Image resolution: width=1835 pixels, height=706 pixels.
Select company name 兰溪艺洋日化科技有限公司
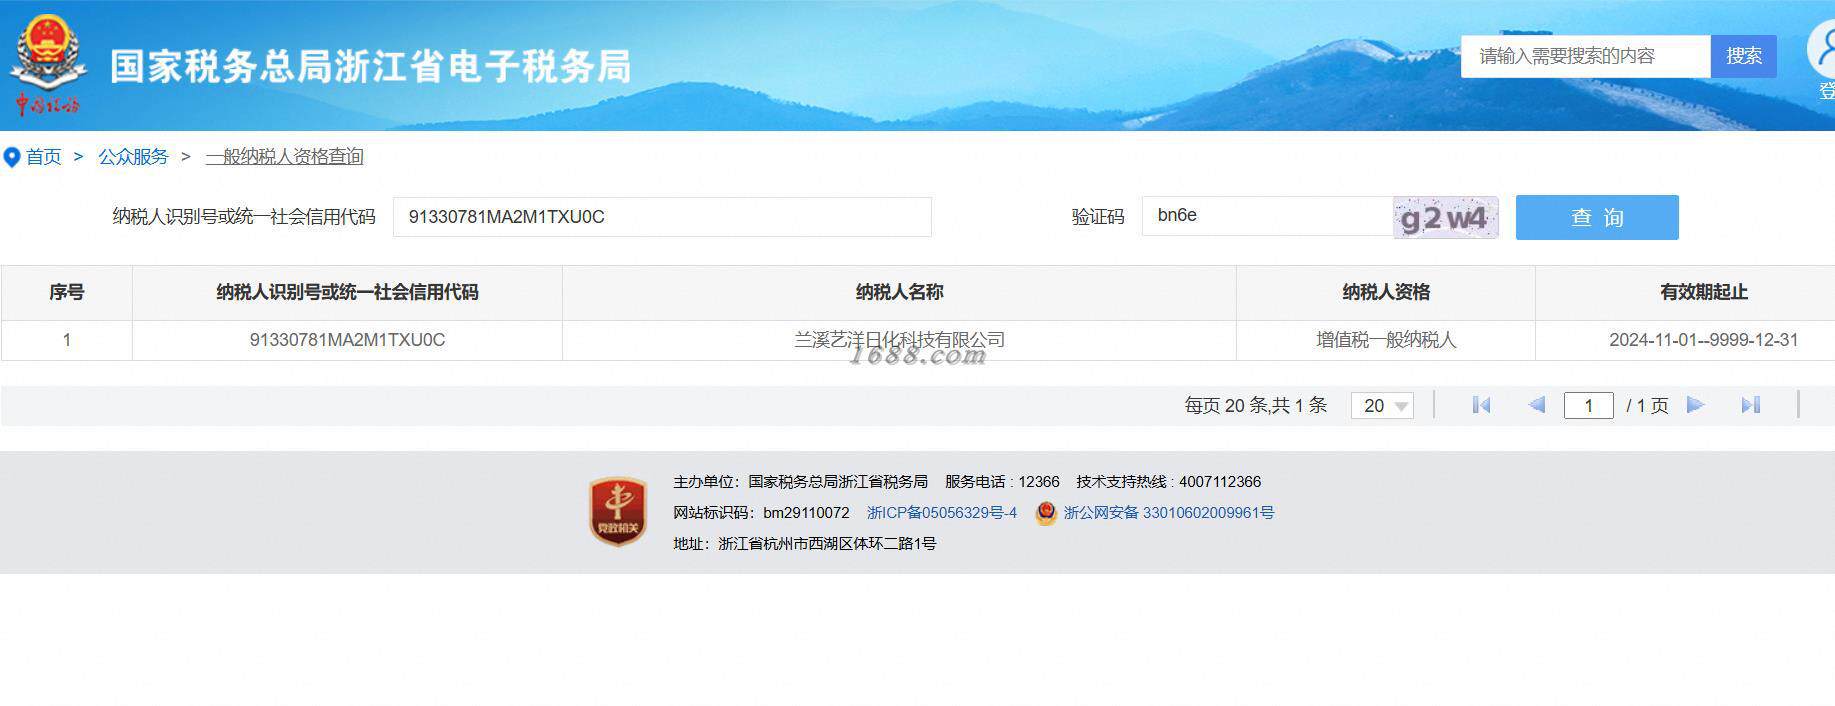coord(899,340)
